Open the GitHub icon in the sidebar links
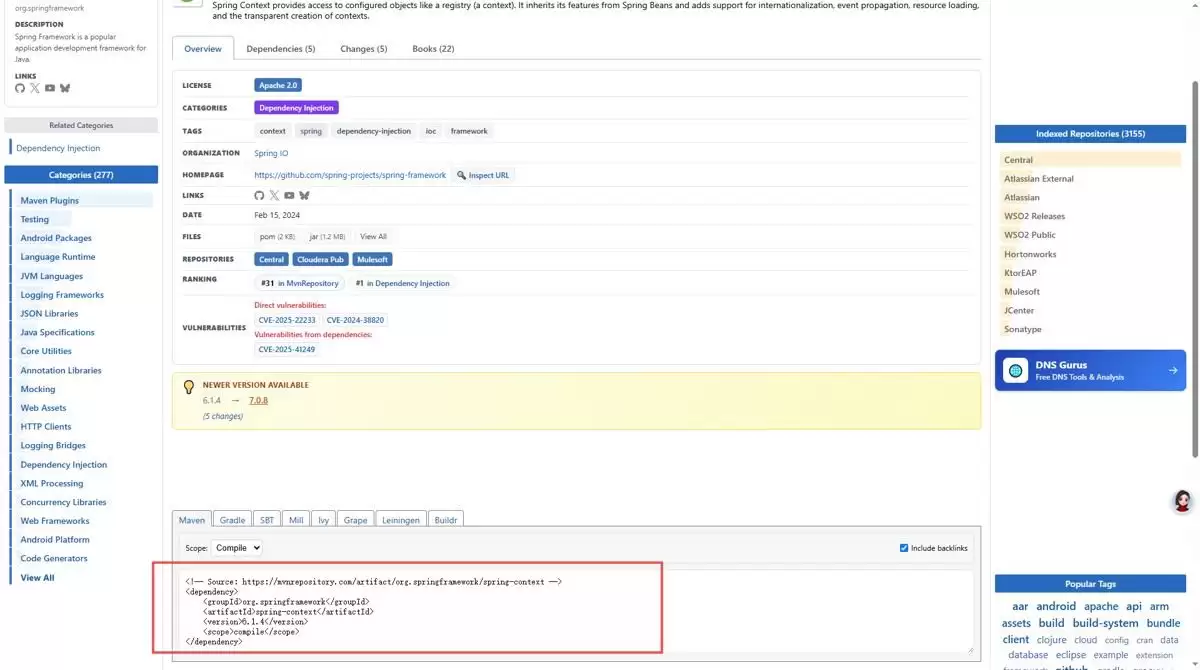Viewport: 1200px width, 670px height. tap(20, 88)
